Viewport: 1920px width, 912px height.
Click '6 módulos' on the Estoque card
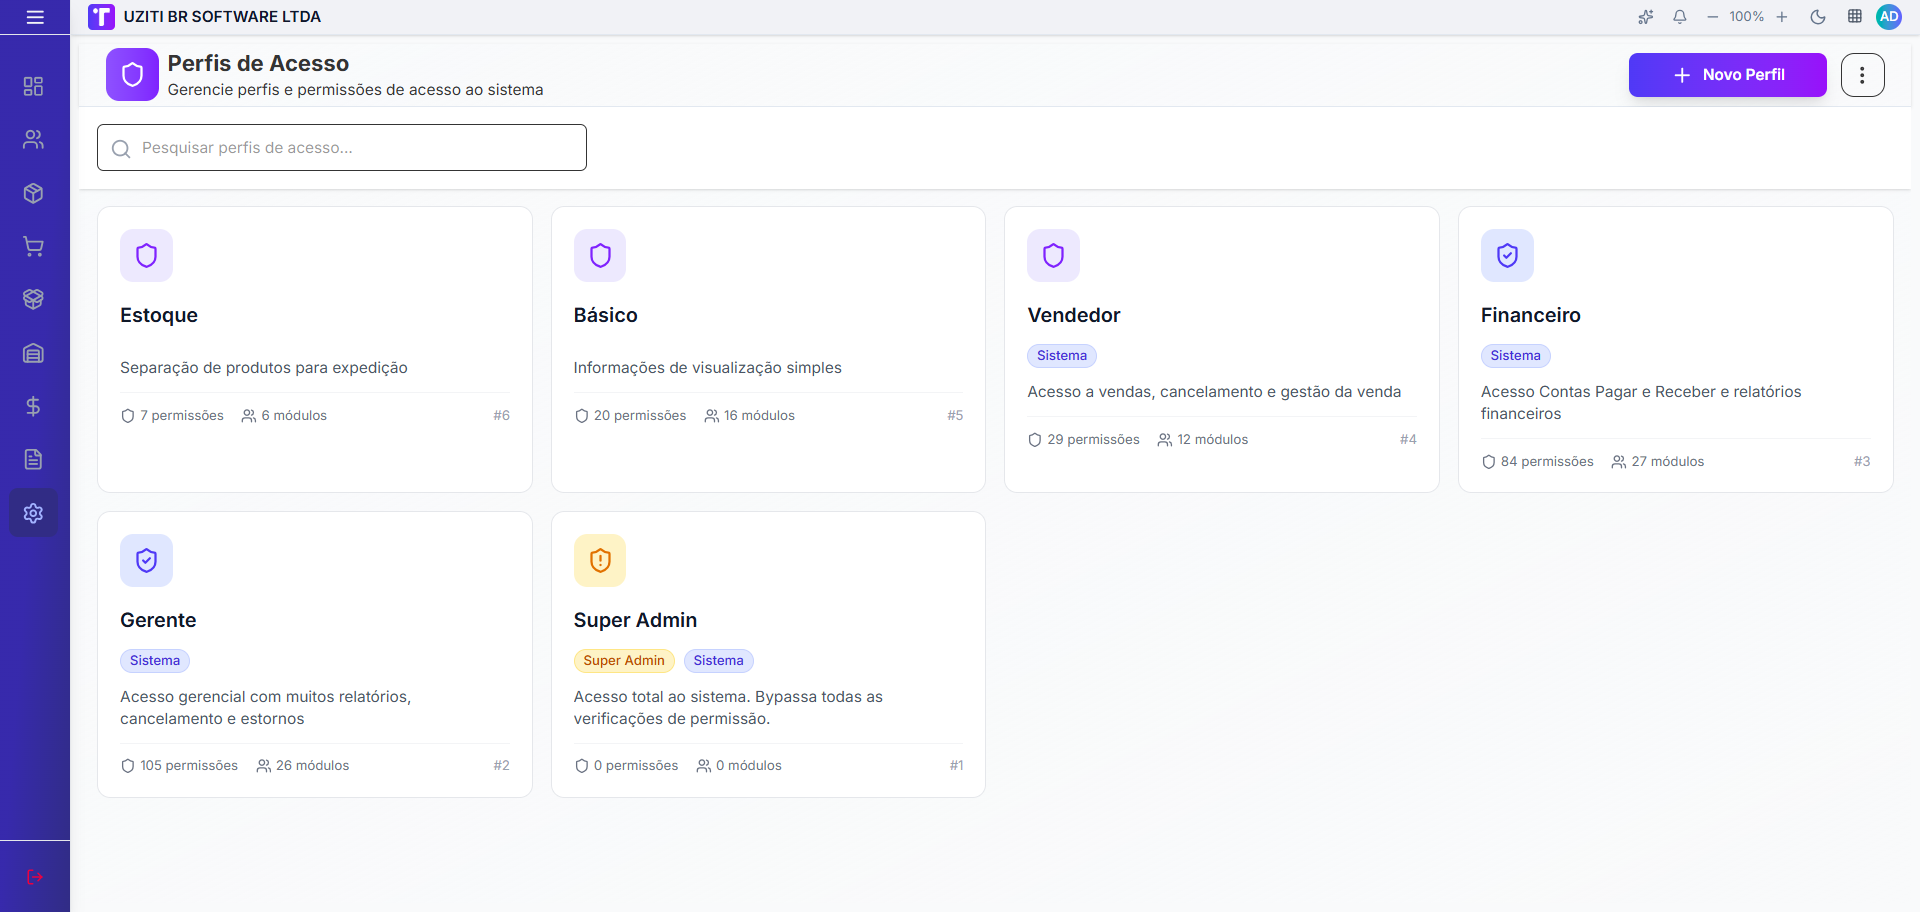click(284, 416)
